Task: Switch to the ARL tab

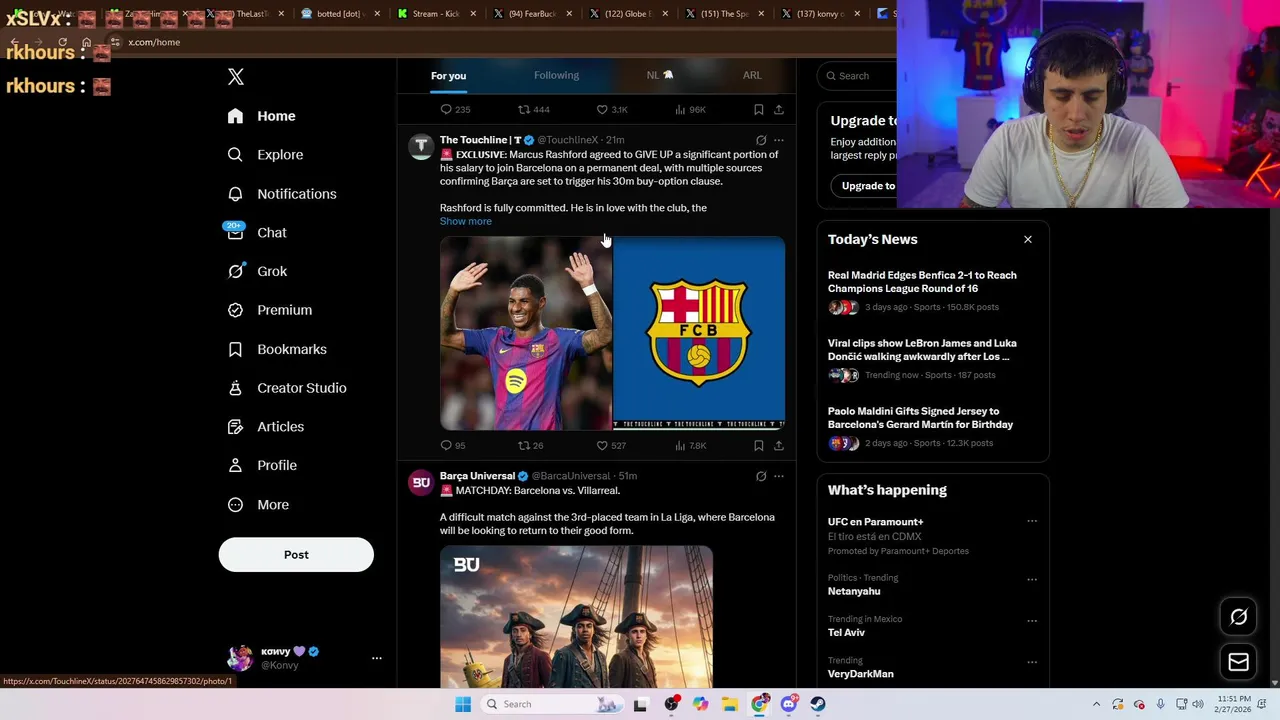Action: pyautogui.click(x=752, y=76)
